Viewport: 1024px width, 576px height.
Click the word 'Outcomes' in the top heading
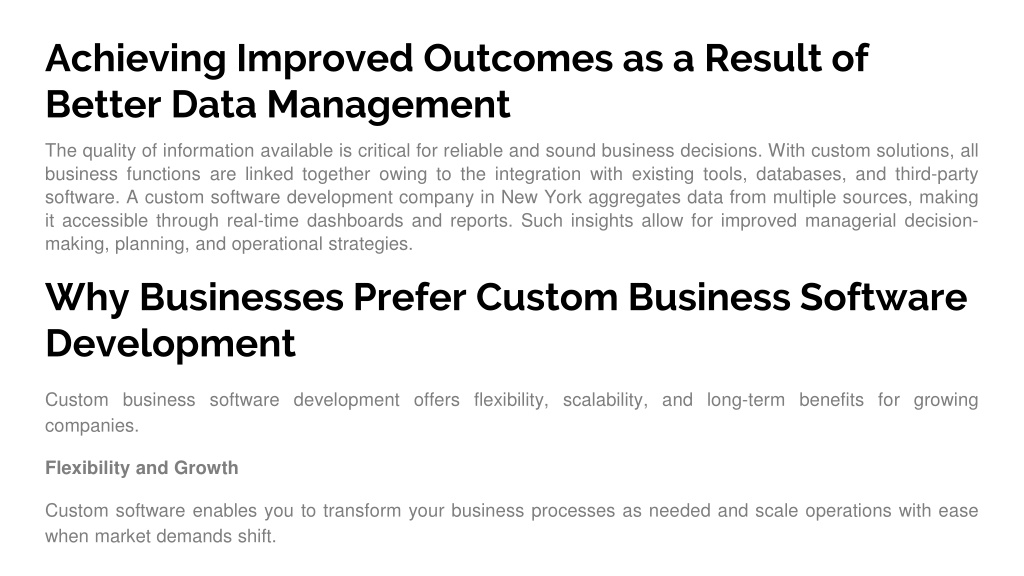[x=518, y=58]
